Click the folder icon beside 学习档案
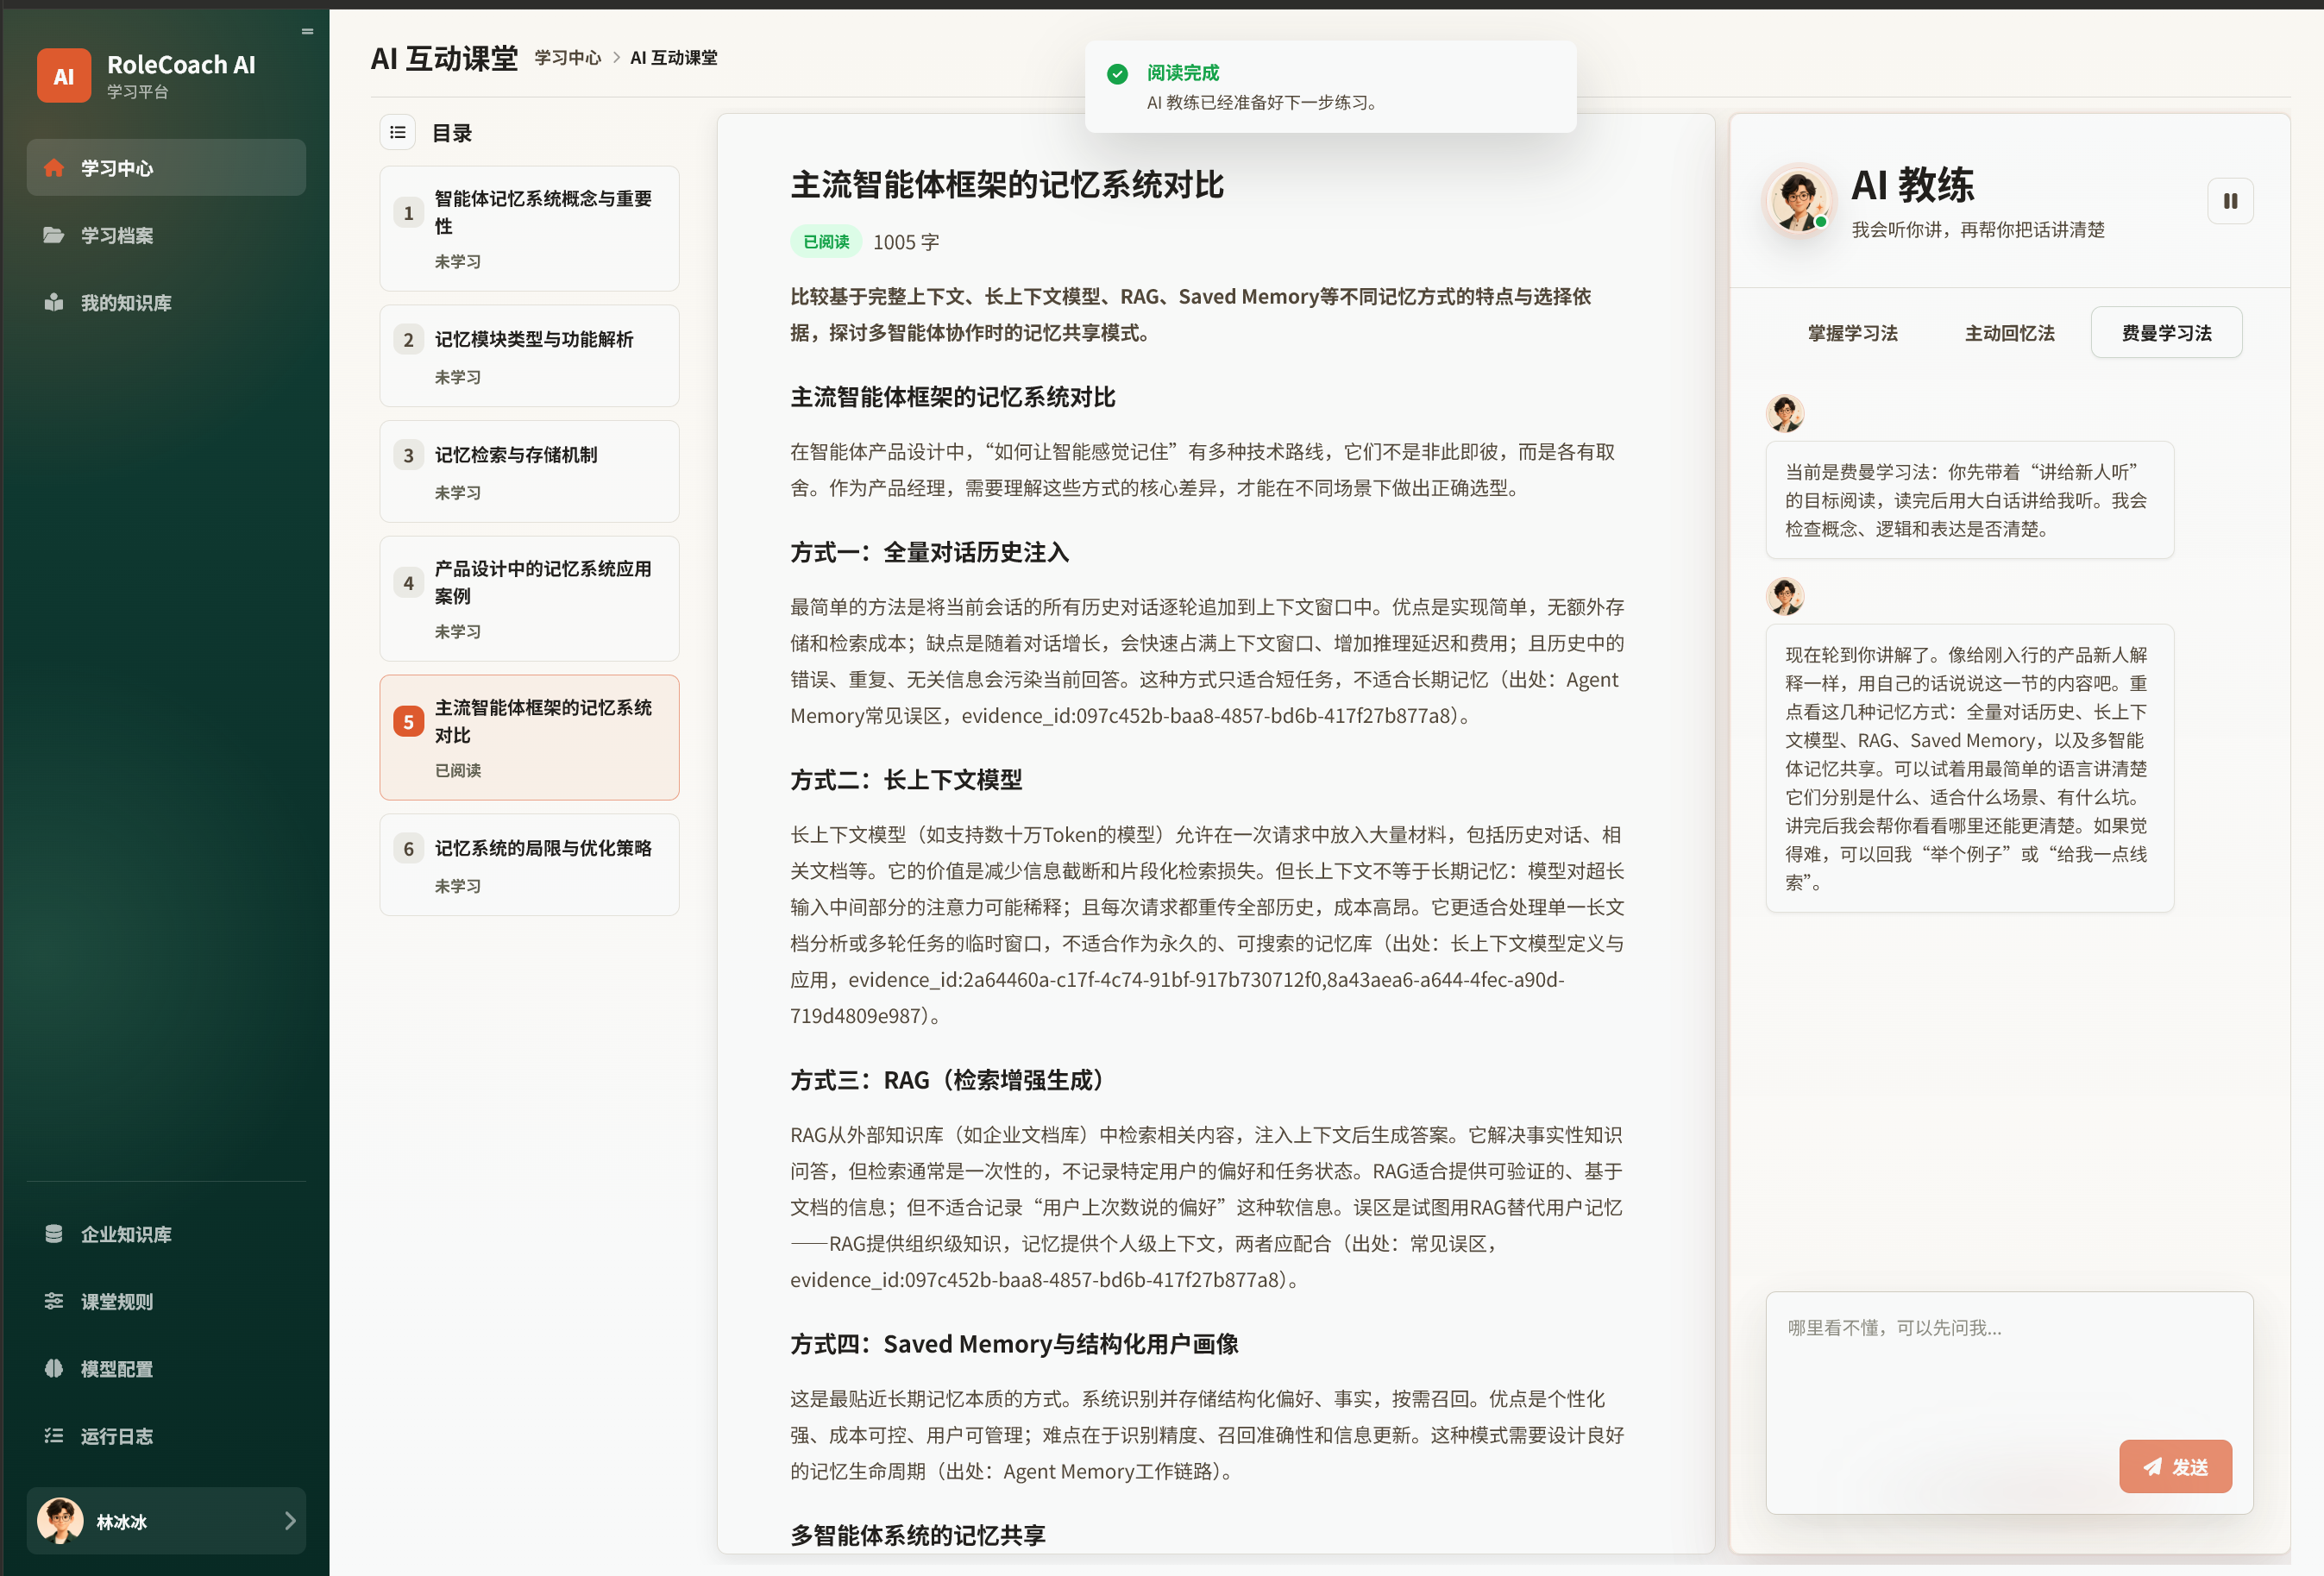This screenshot has height=1576, width=2324. pos(54,235)
